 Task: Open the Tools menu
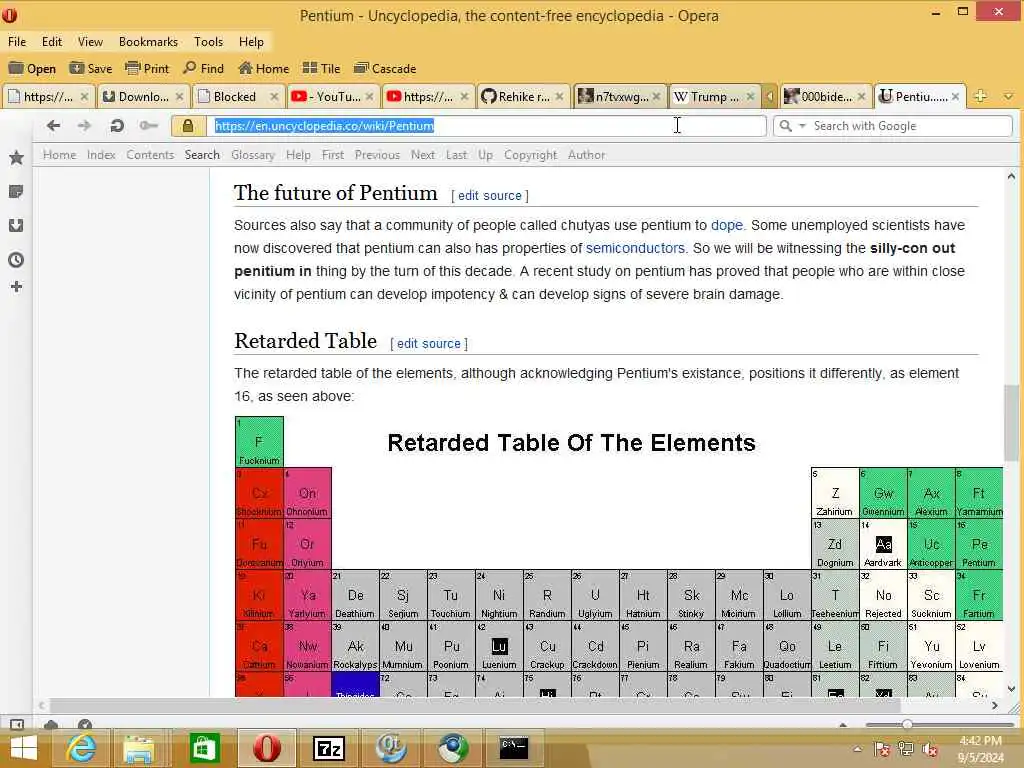[x=208, y=42]
